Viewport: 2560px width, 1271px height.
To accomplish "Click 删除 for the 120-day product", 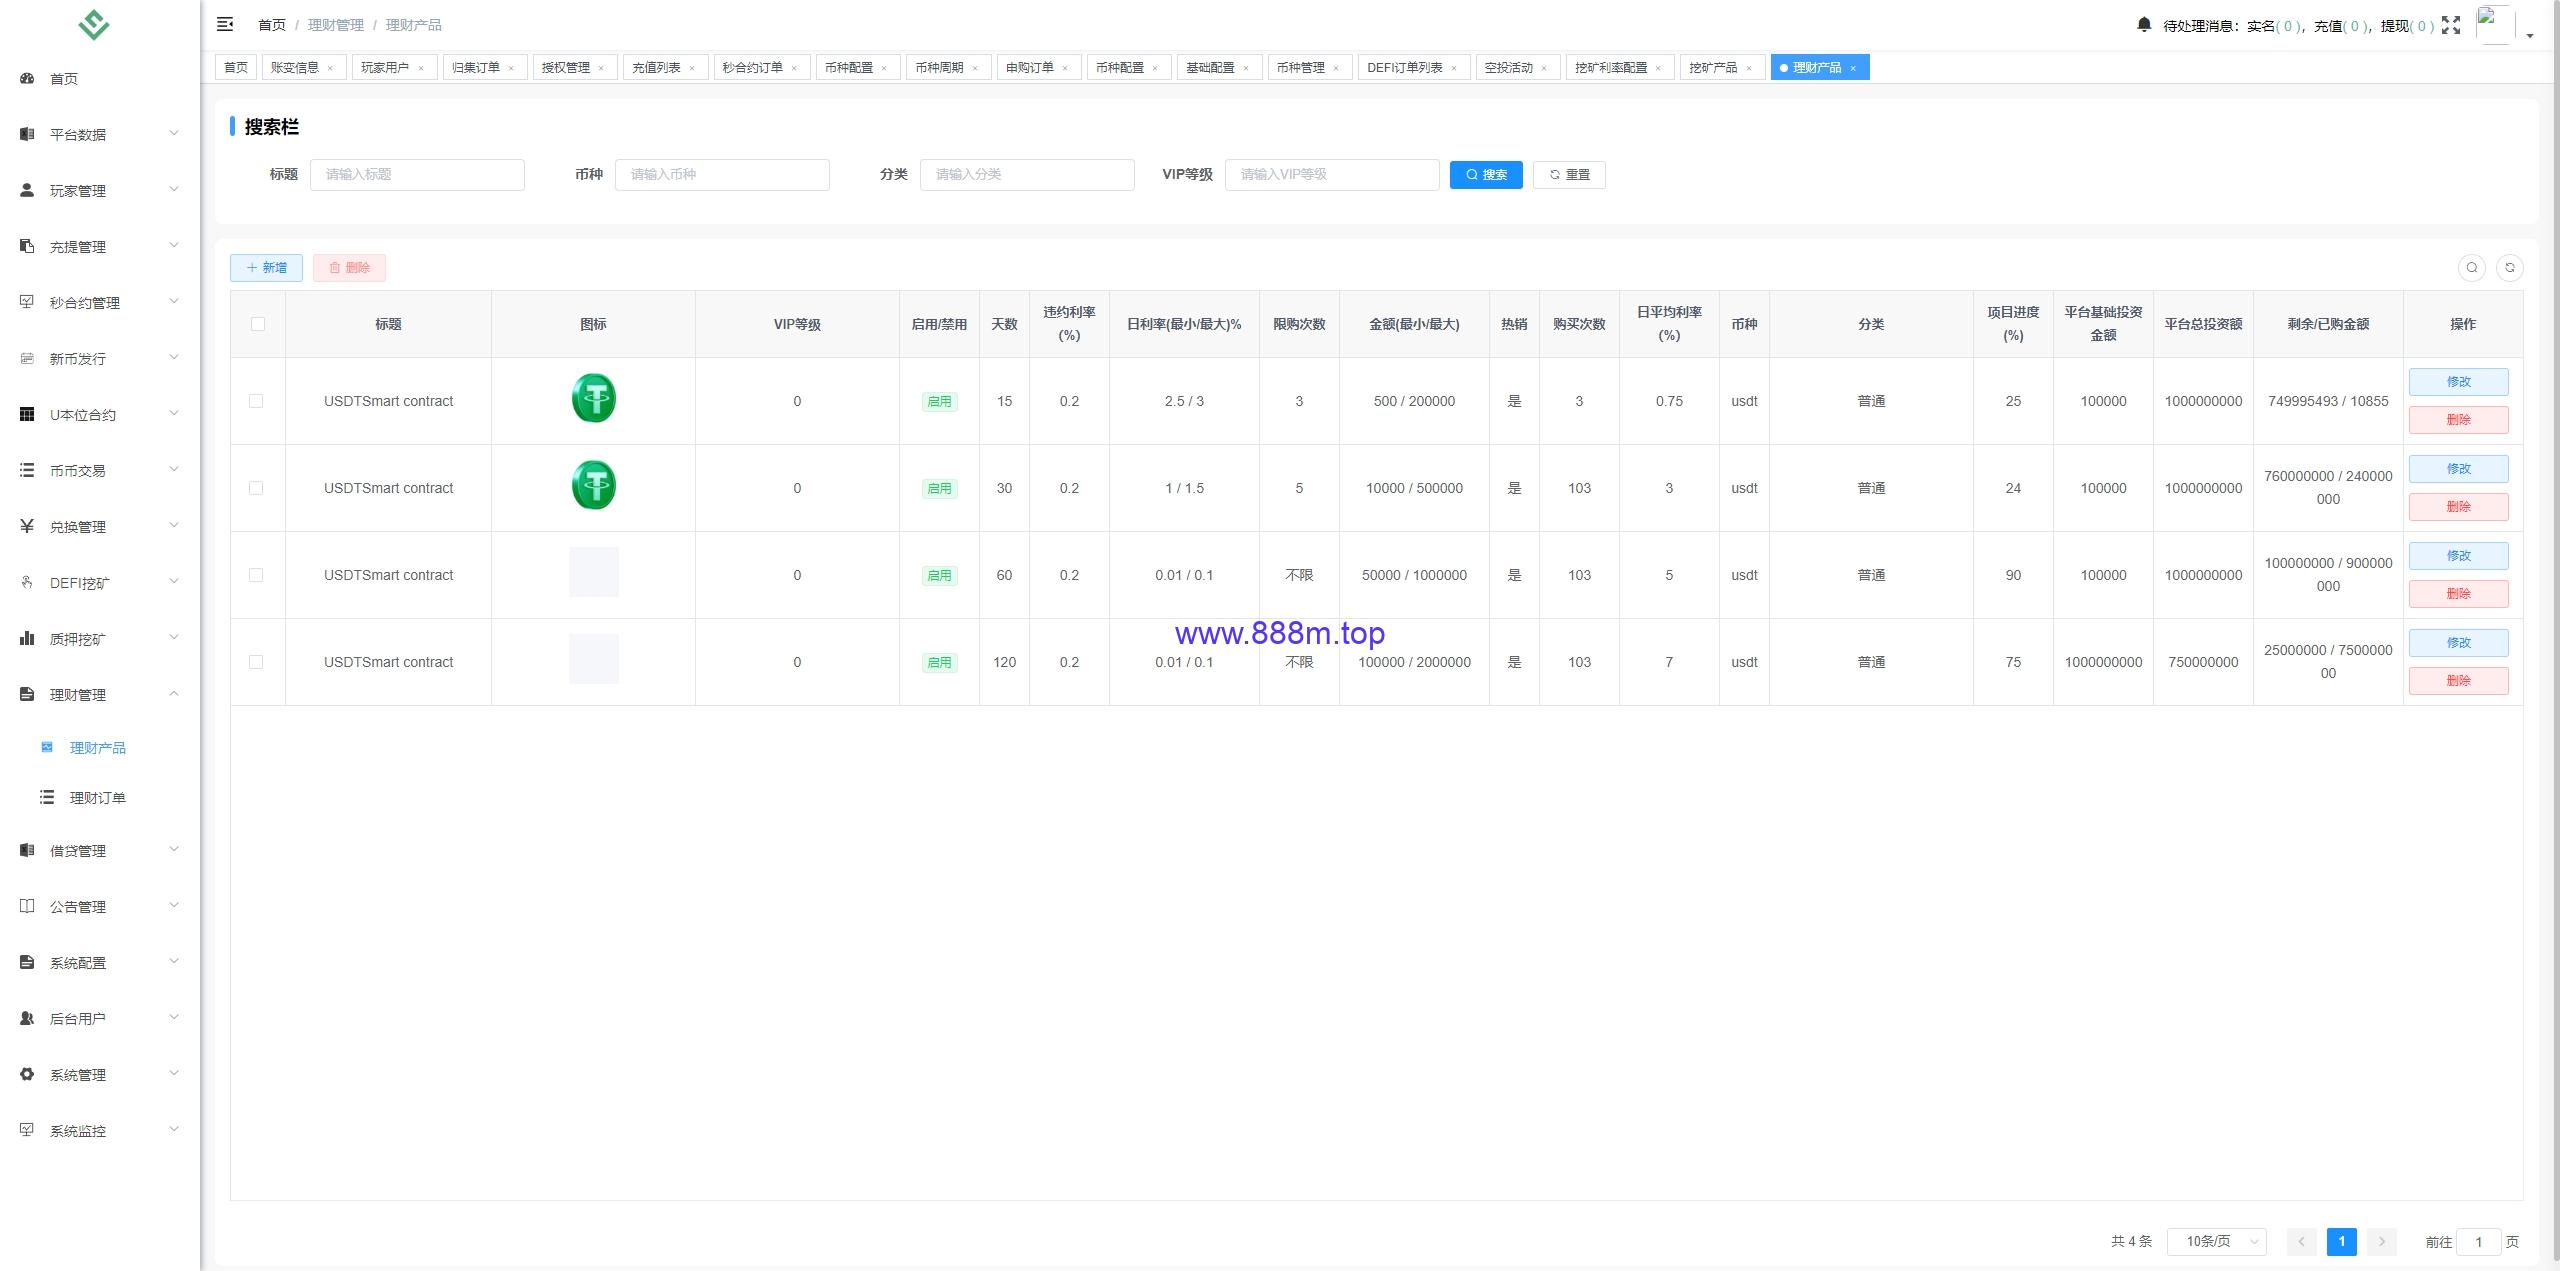I will pyautogui.click(x=2458, y=681).
